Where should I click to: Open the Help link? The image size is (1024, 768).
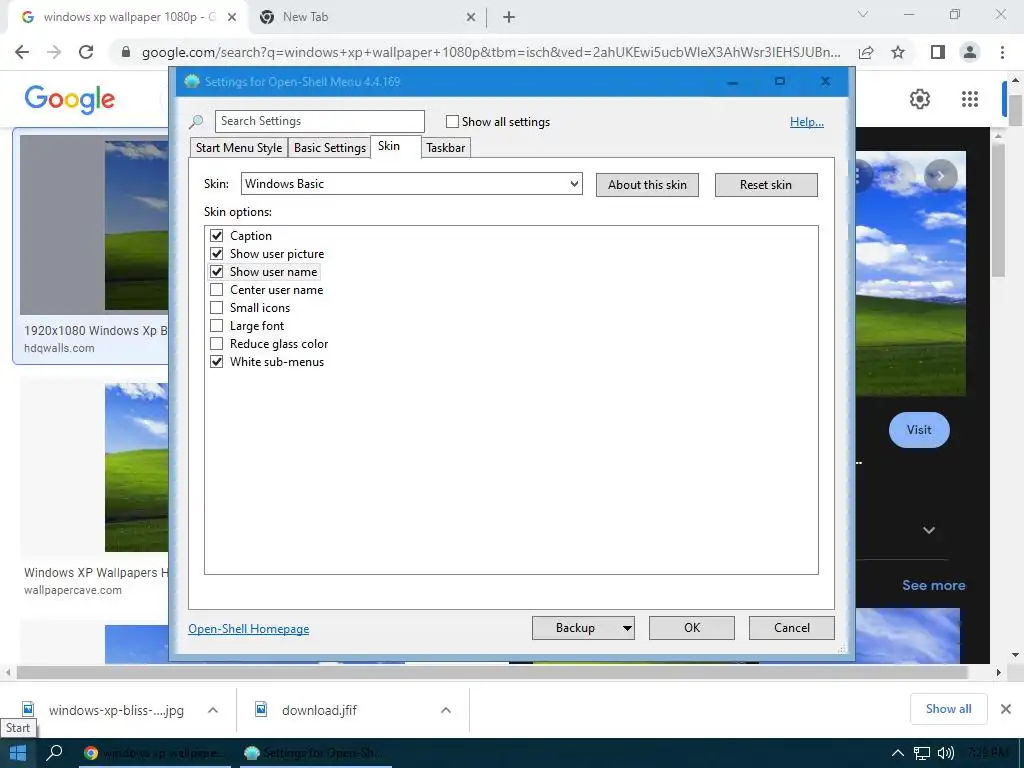[x=807, y=121]
